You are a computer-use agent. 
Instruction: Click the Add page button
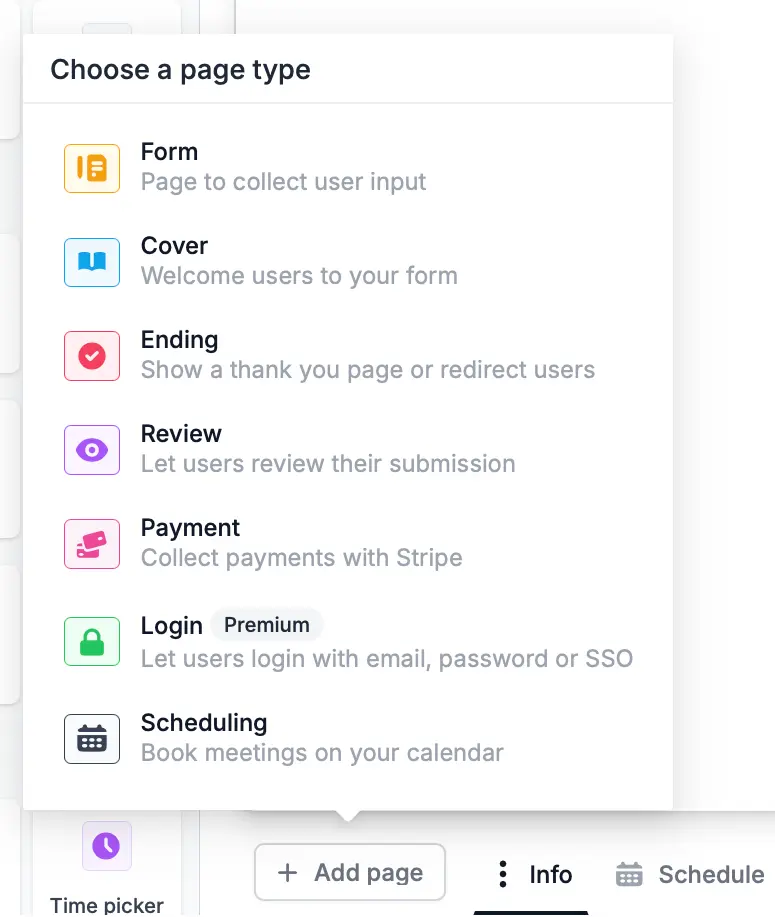(350, 872)
